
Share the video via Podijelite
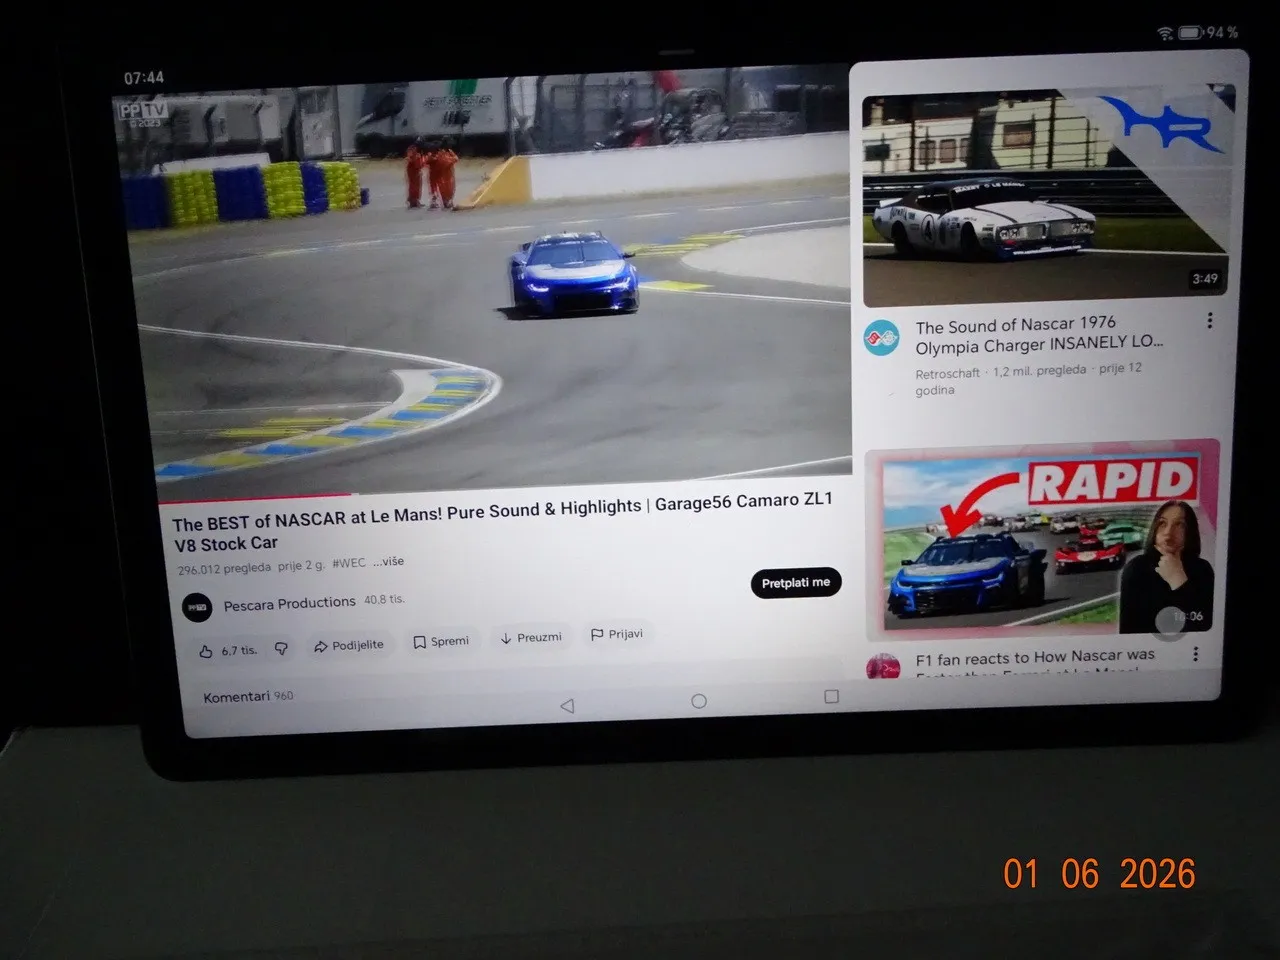pos(349,645)
